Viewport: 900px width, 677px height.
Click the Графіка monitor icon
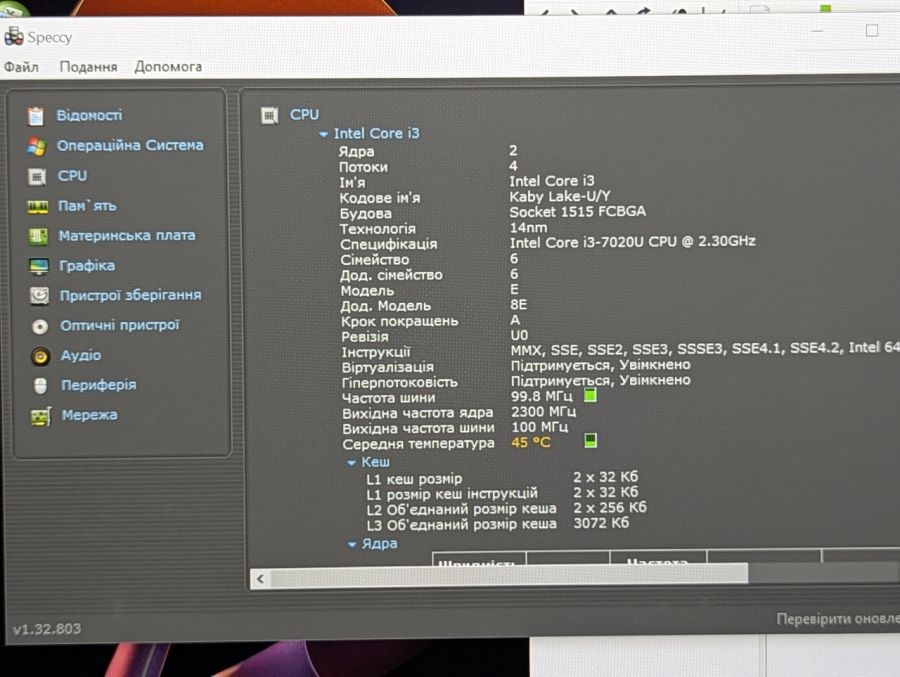[39, 266]
